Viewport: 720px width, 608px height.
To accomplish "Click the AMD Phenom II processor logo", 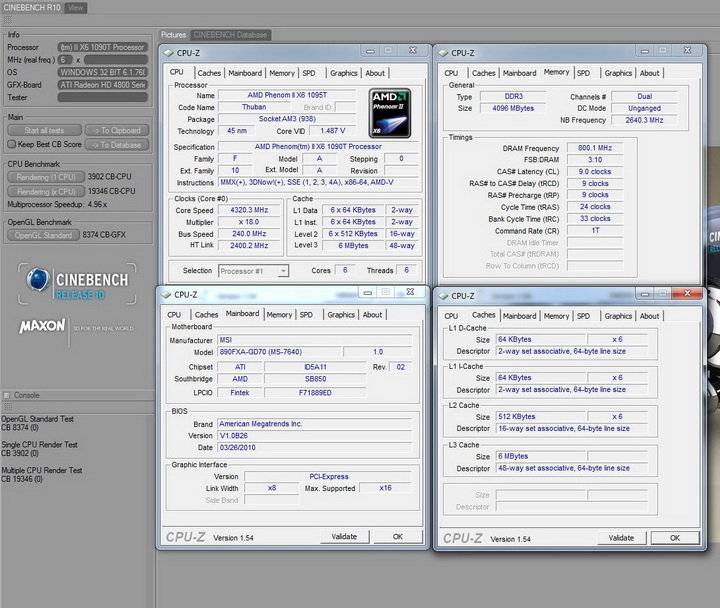I will point(390,112).
